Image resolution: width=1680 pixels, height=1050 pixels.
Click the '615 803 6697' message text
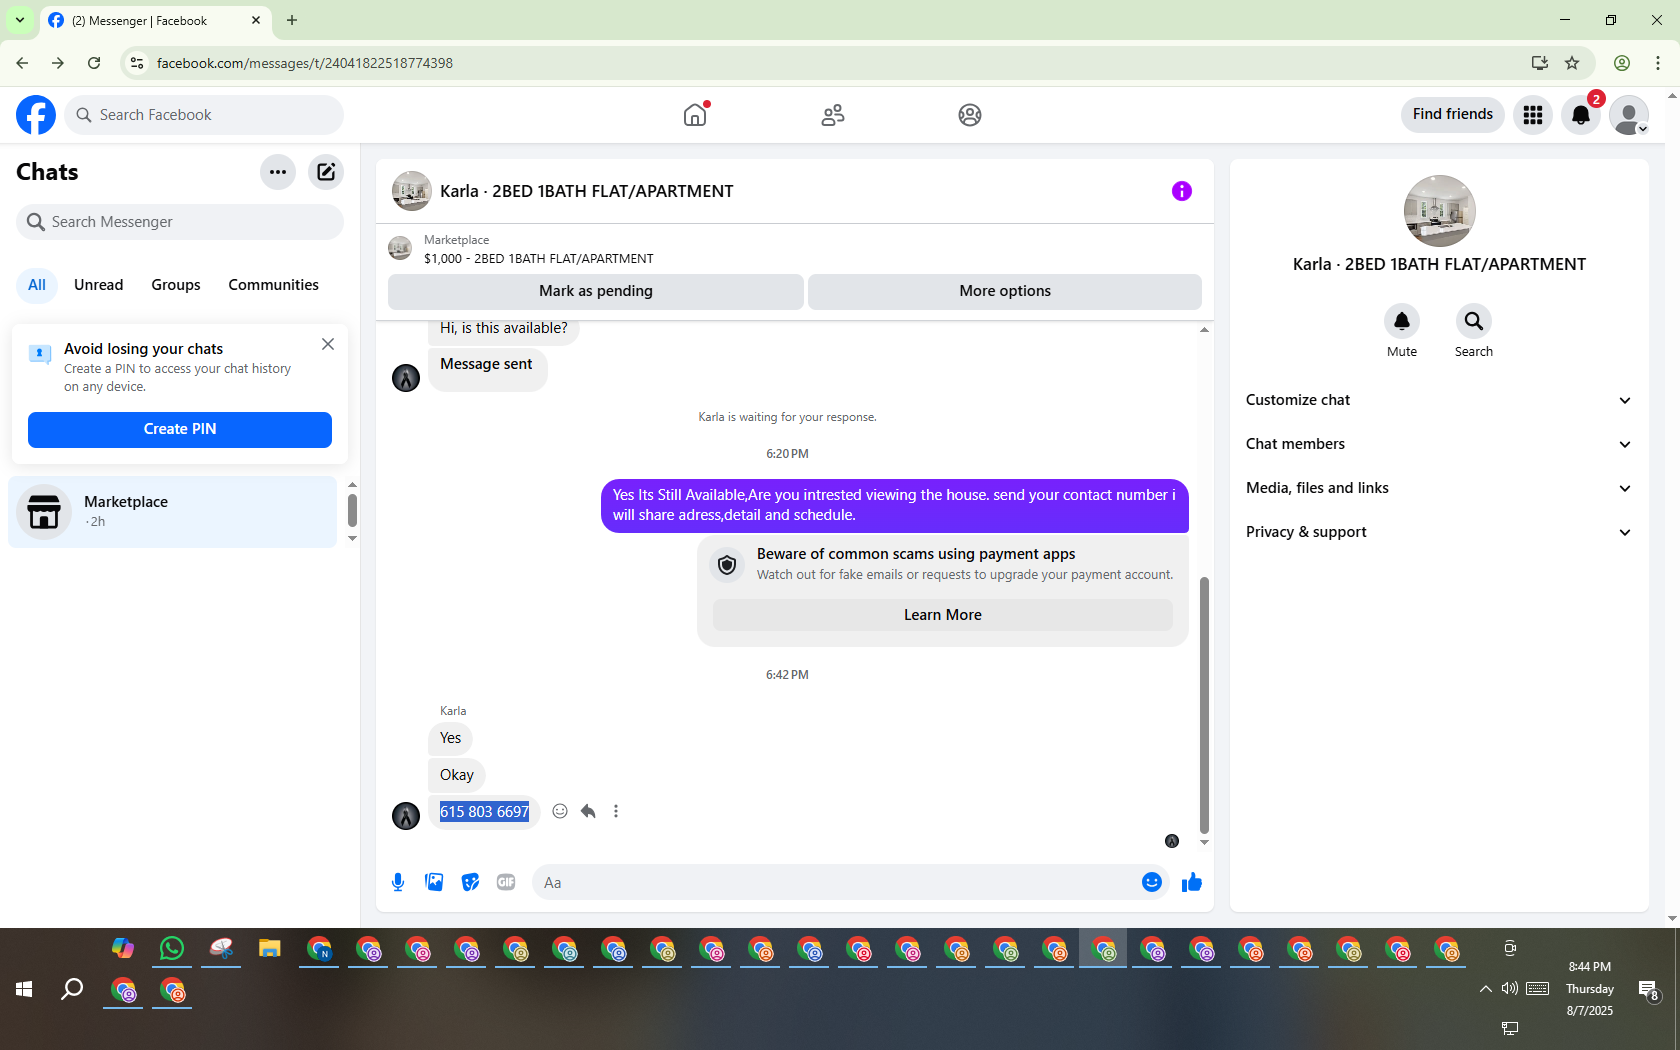485,812
